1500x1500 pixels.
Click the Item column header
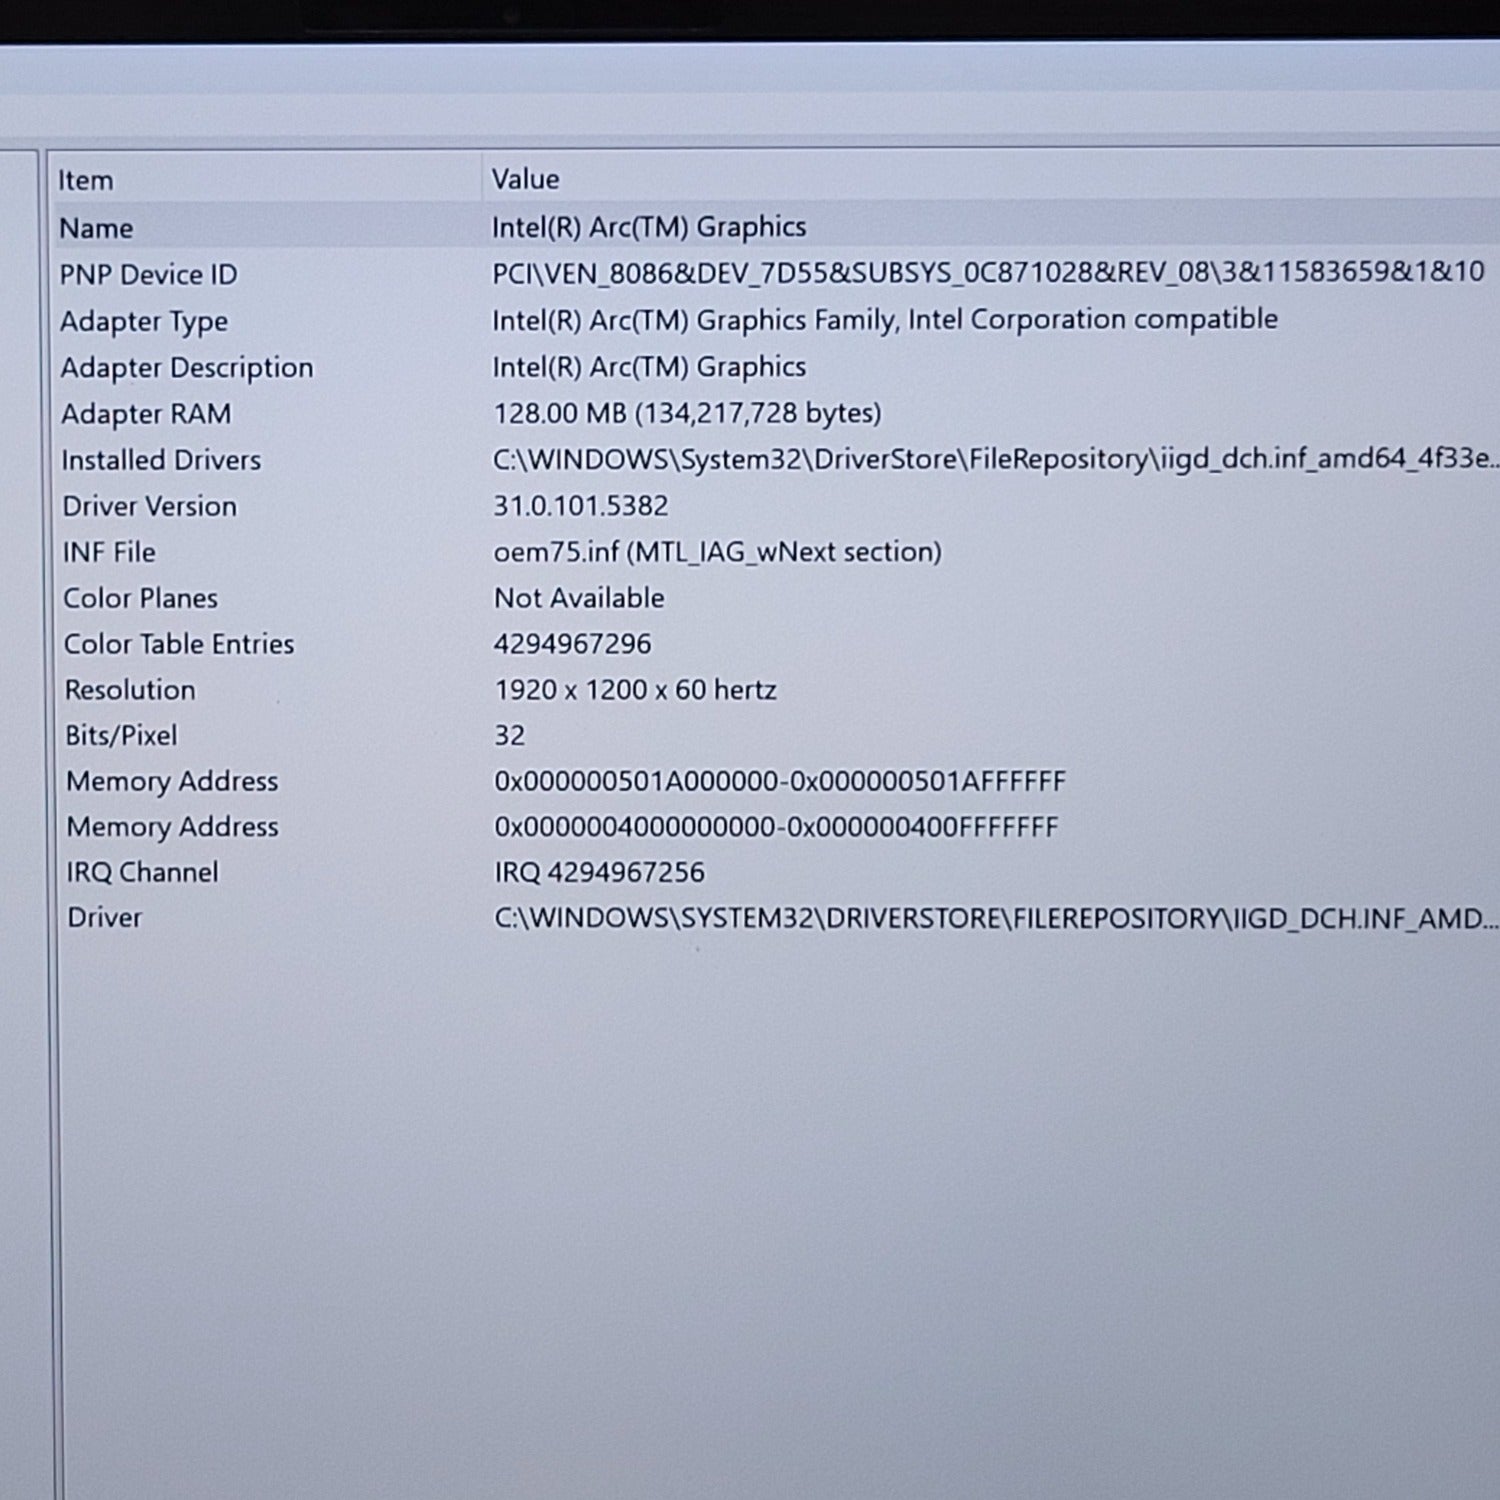pos(86,181)
